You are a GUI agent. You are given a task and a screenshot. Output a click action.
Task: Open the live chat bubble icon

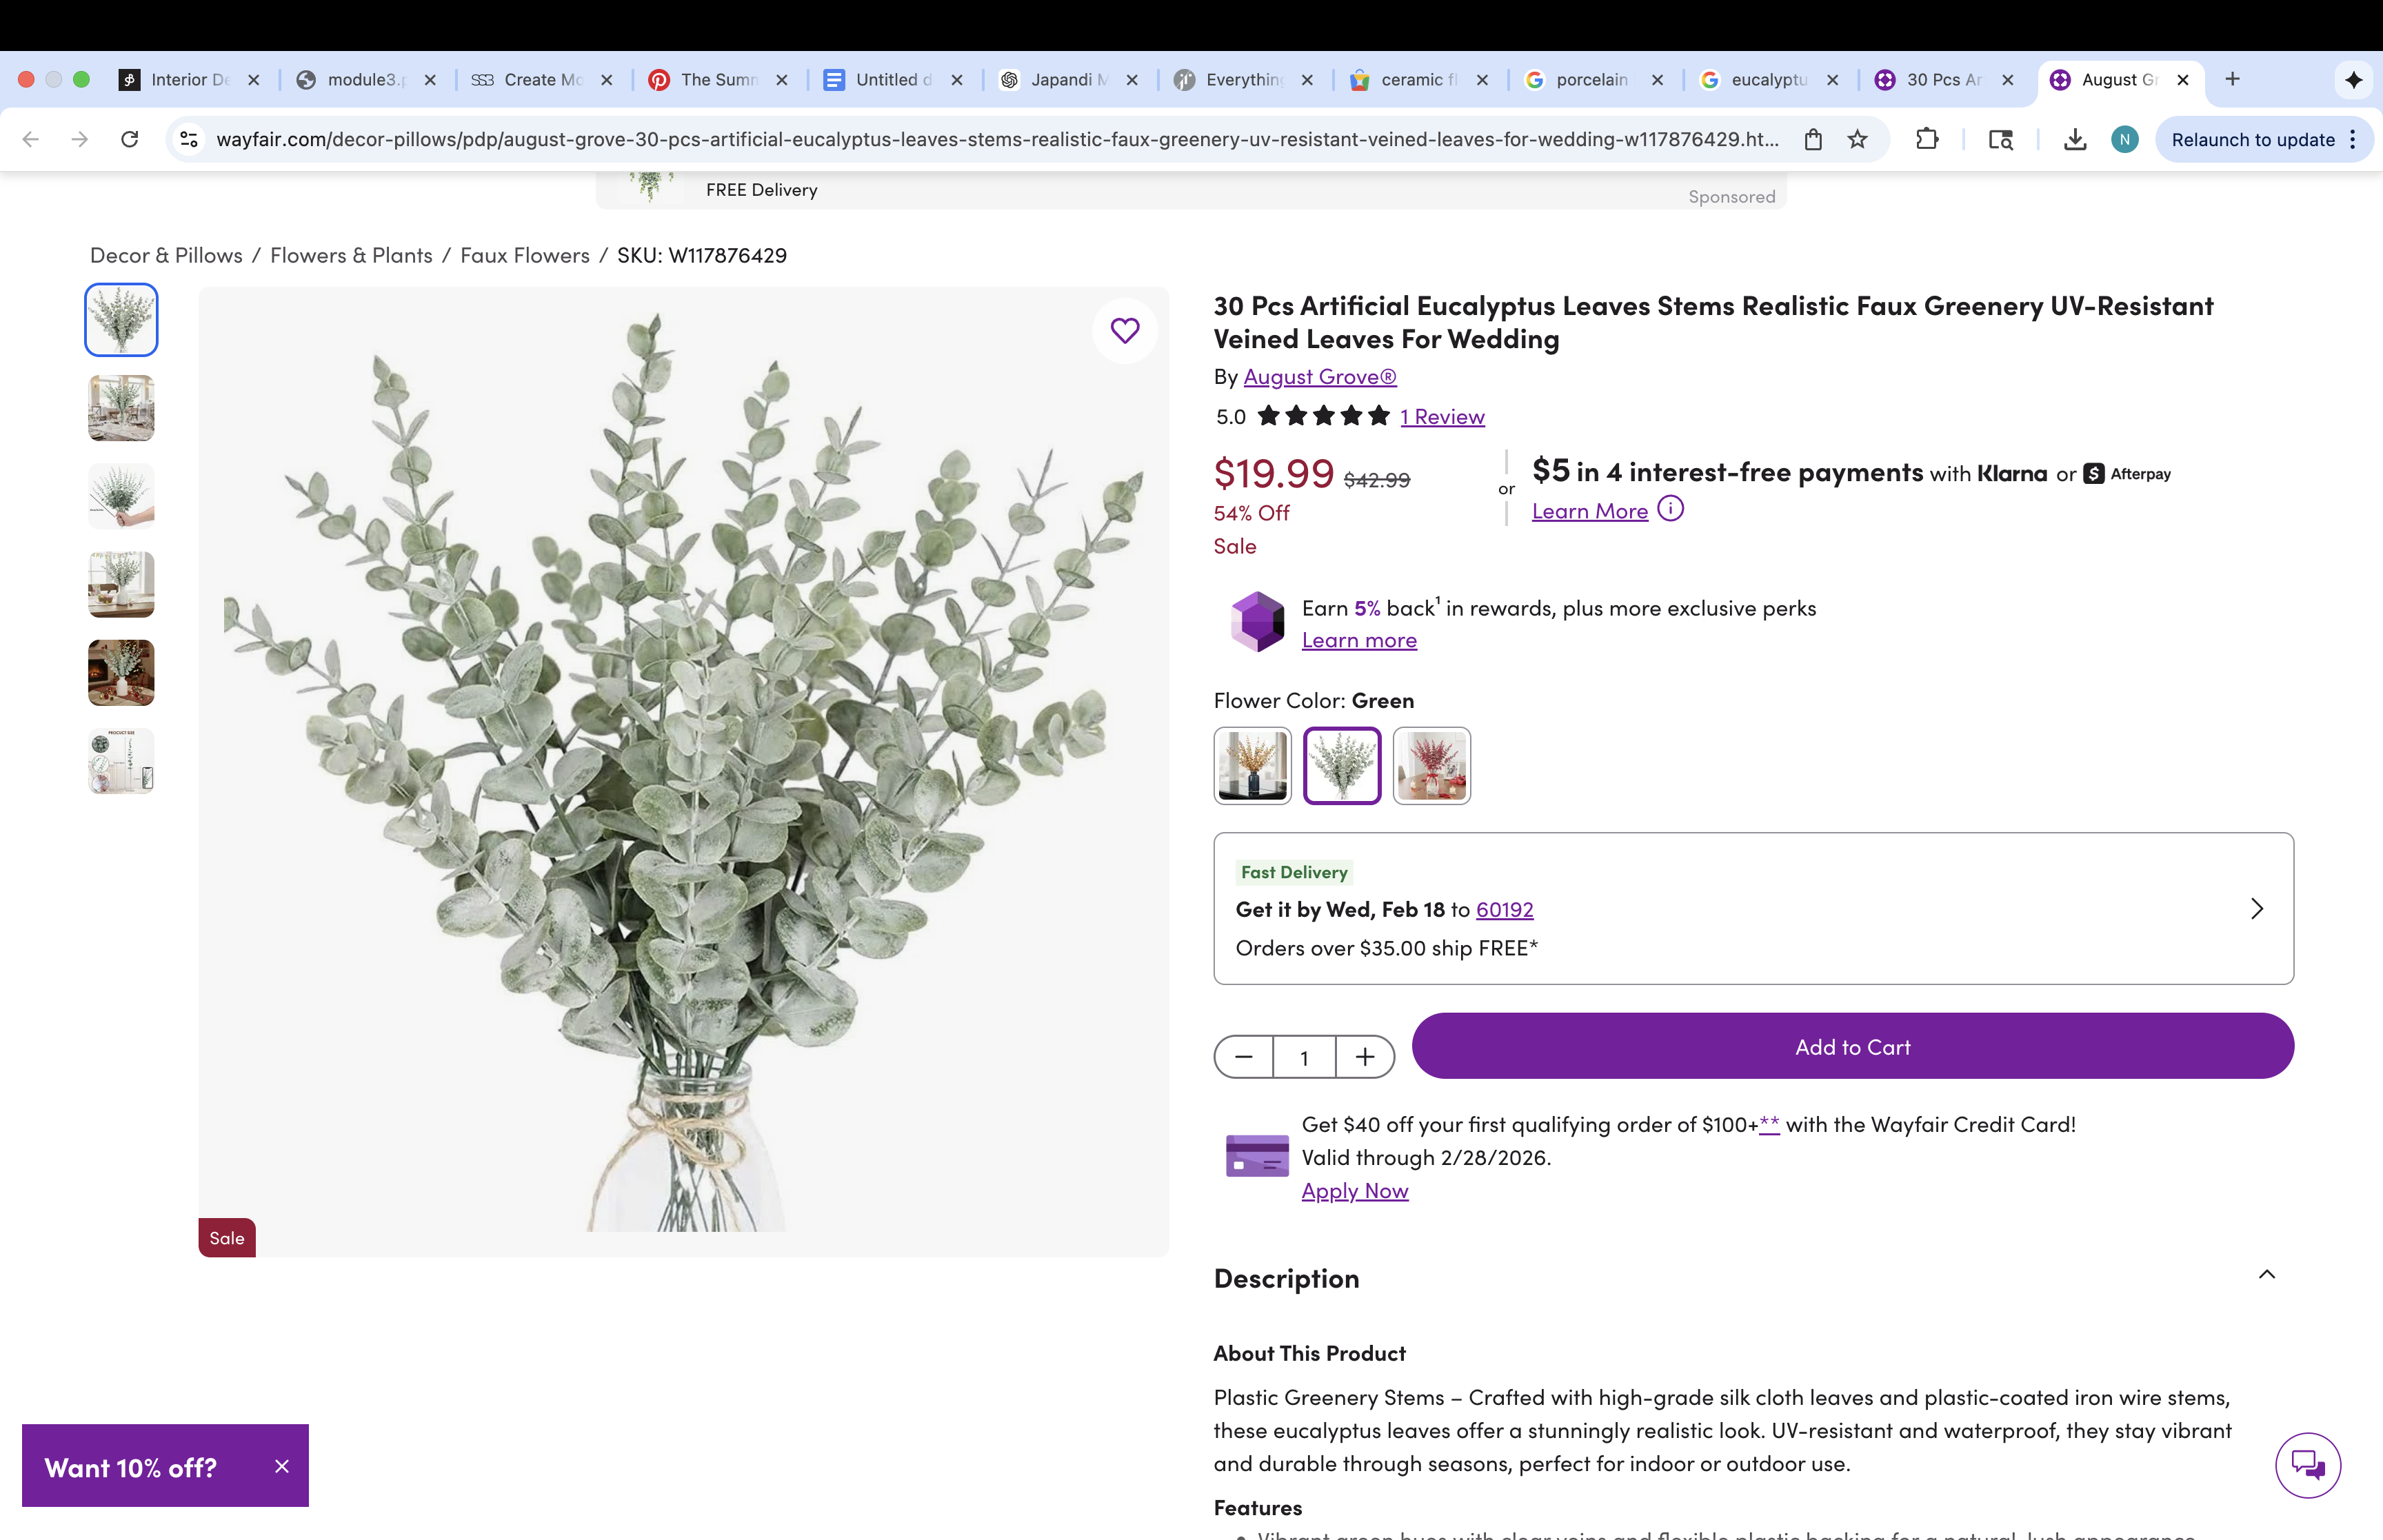coord(2308,1465)
